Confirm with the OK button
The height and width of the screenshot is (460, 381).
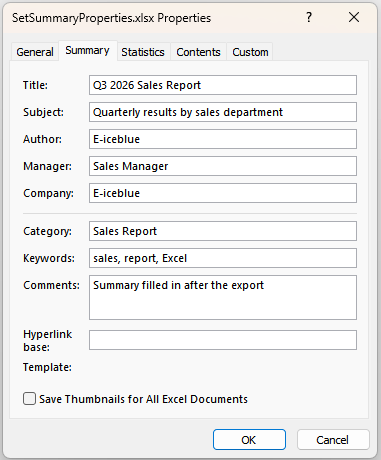point(249,440)
